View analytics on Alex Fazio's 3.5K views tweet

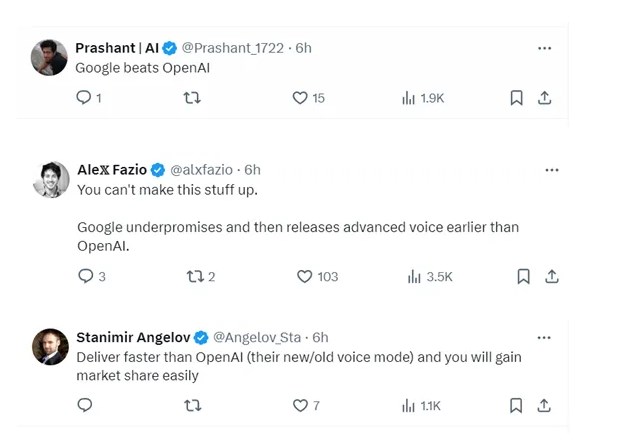pos(415,277)
